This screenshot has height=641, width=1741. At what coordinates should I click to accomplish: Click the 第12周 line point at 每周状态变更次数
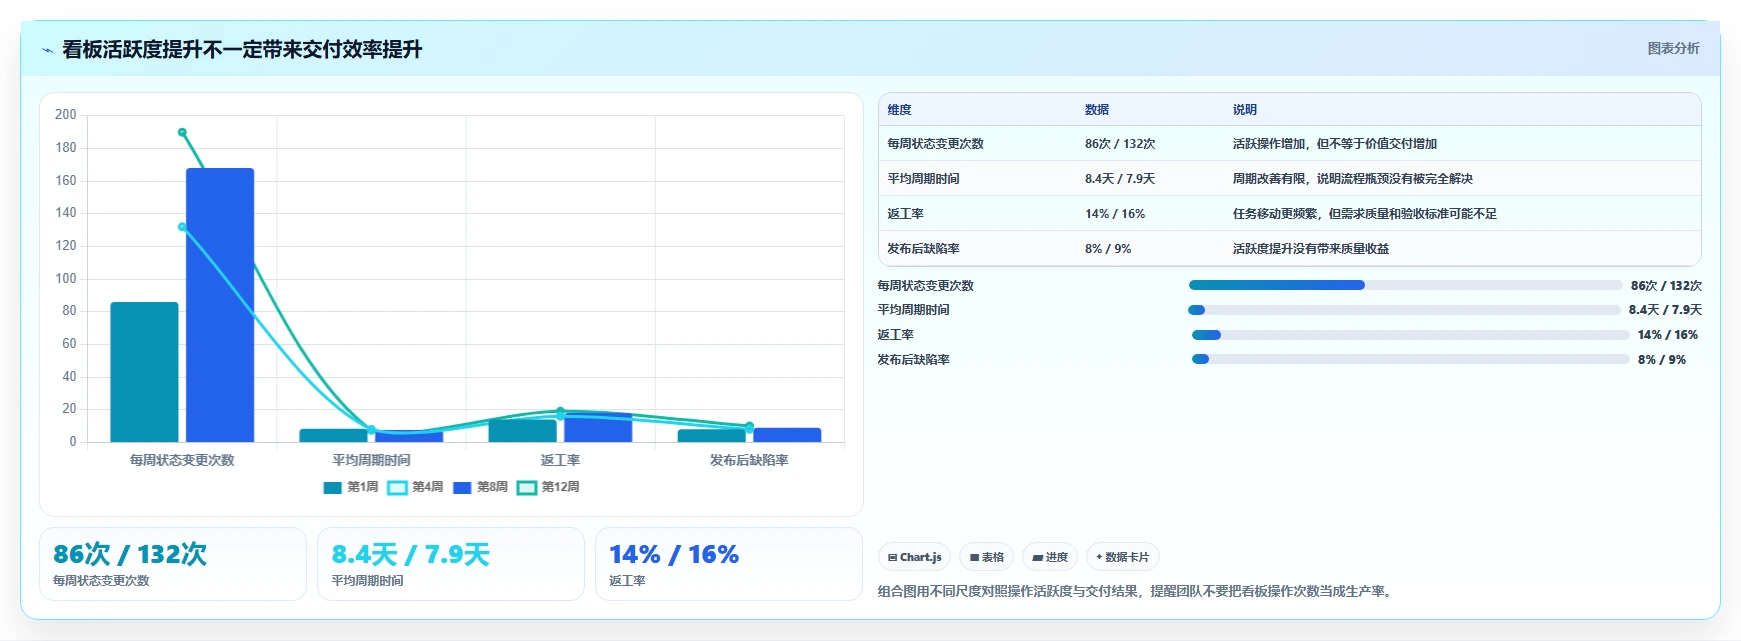[x=182, y=132]
